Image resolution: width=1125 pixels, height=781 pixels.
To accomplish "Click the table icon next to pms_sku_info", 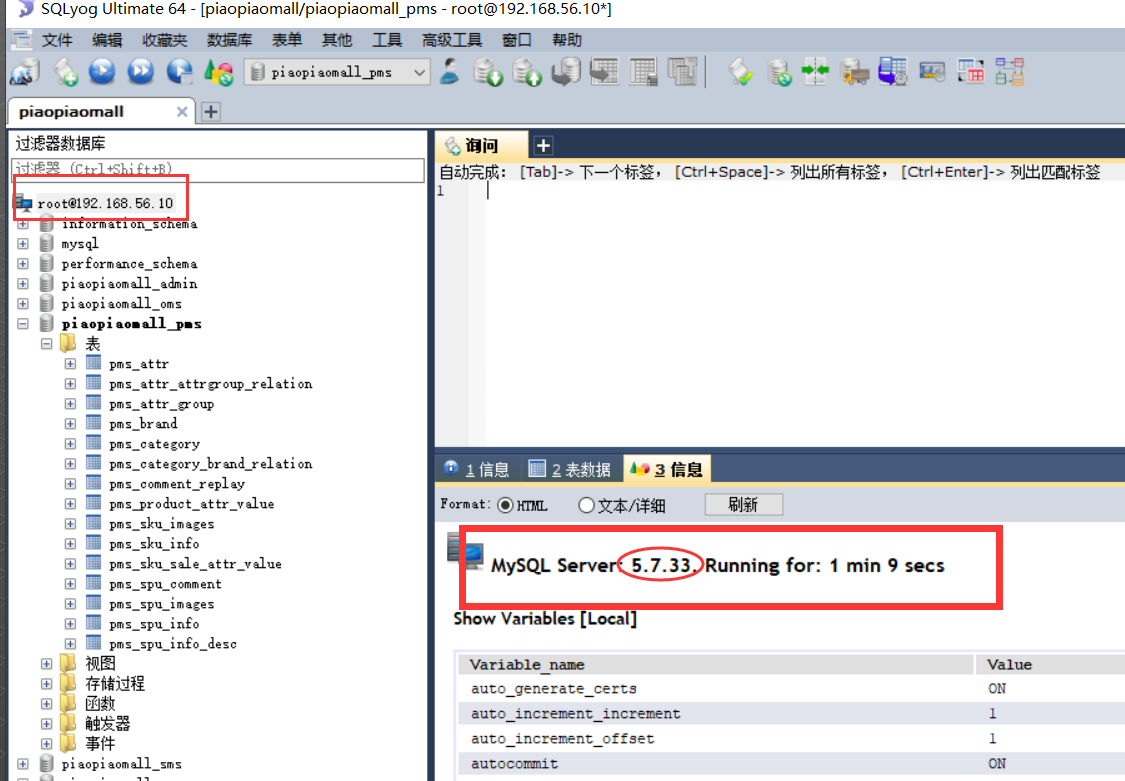I will [94, 543].
